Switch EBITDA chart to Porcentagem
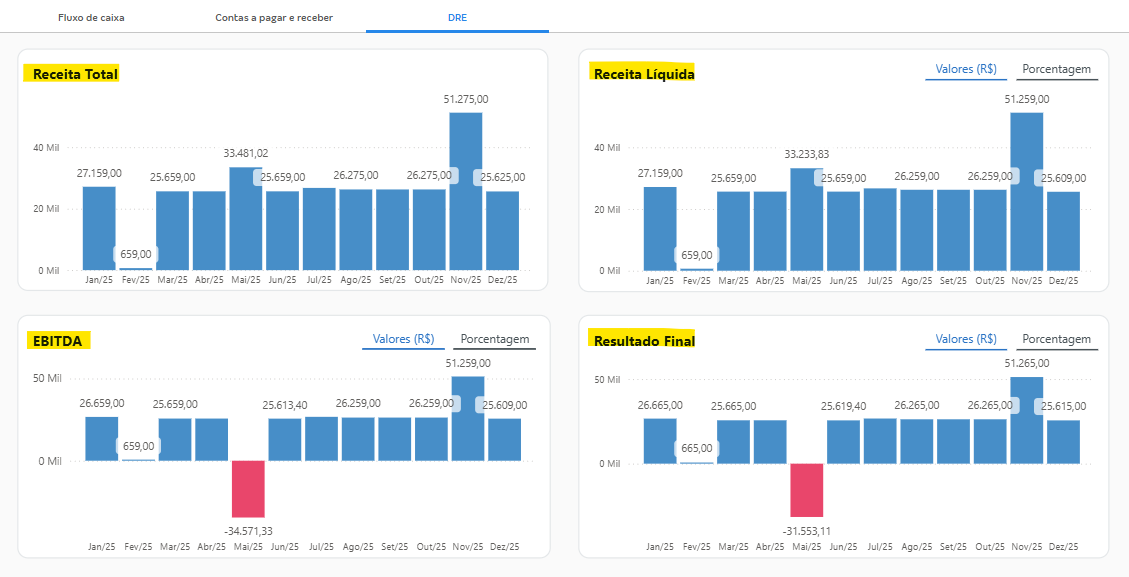The height and width of the screenshot is (577, 1129). (x=494, y=339)
